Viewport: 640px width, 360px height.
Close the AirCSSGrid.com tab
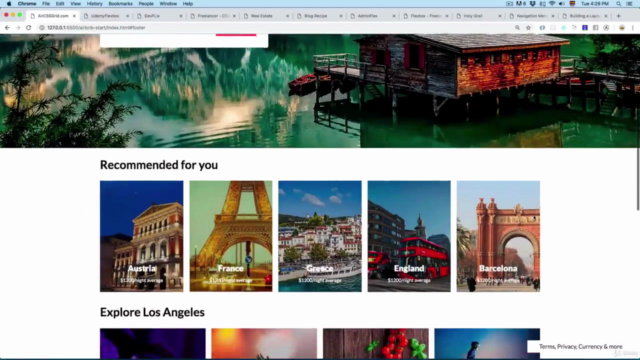coord(74,16)
